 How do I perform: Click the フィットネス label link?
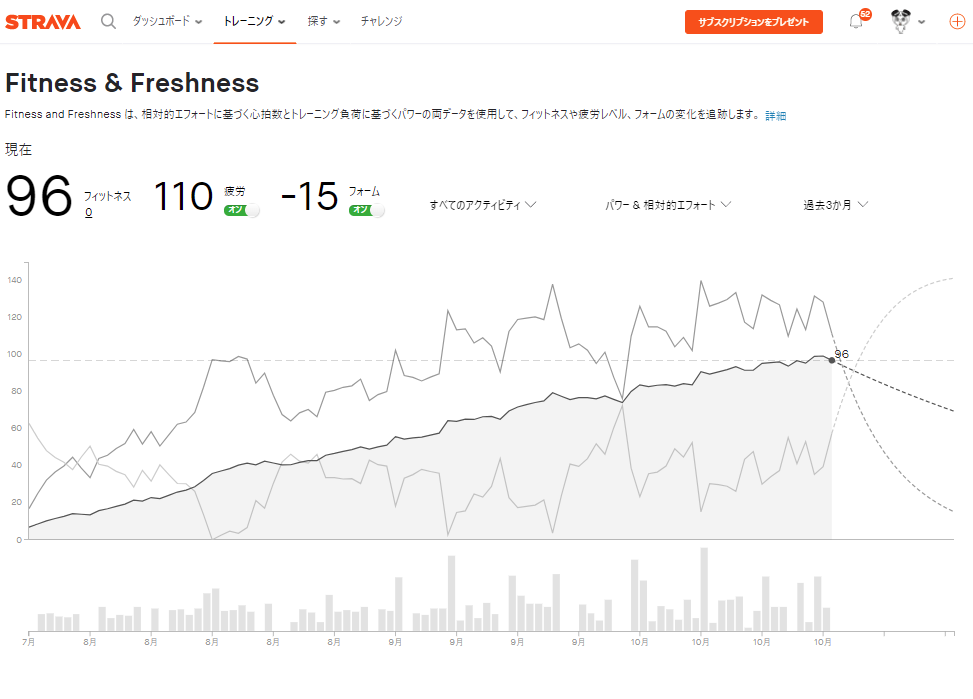[x=107, y=197]
